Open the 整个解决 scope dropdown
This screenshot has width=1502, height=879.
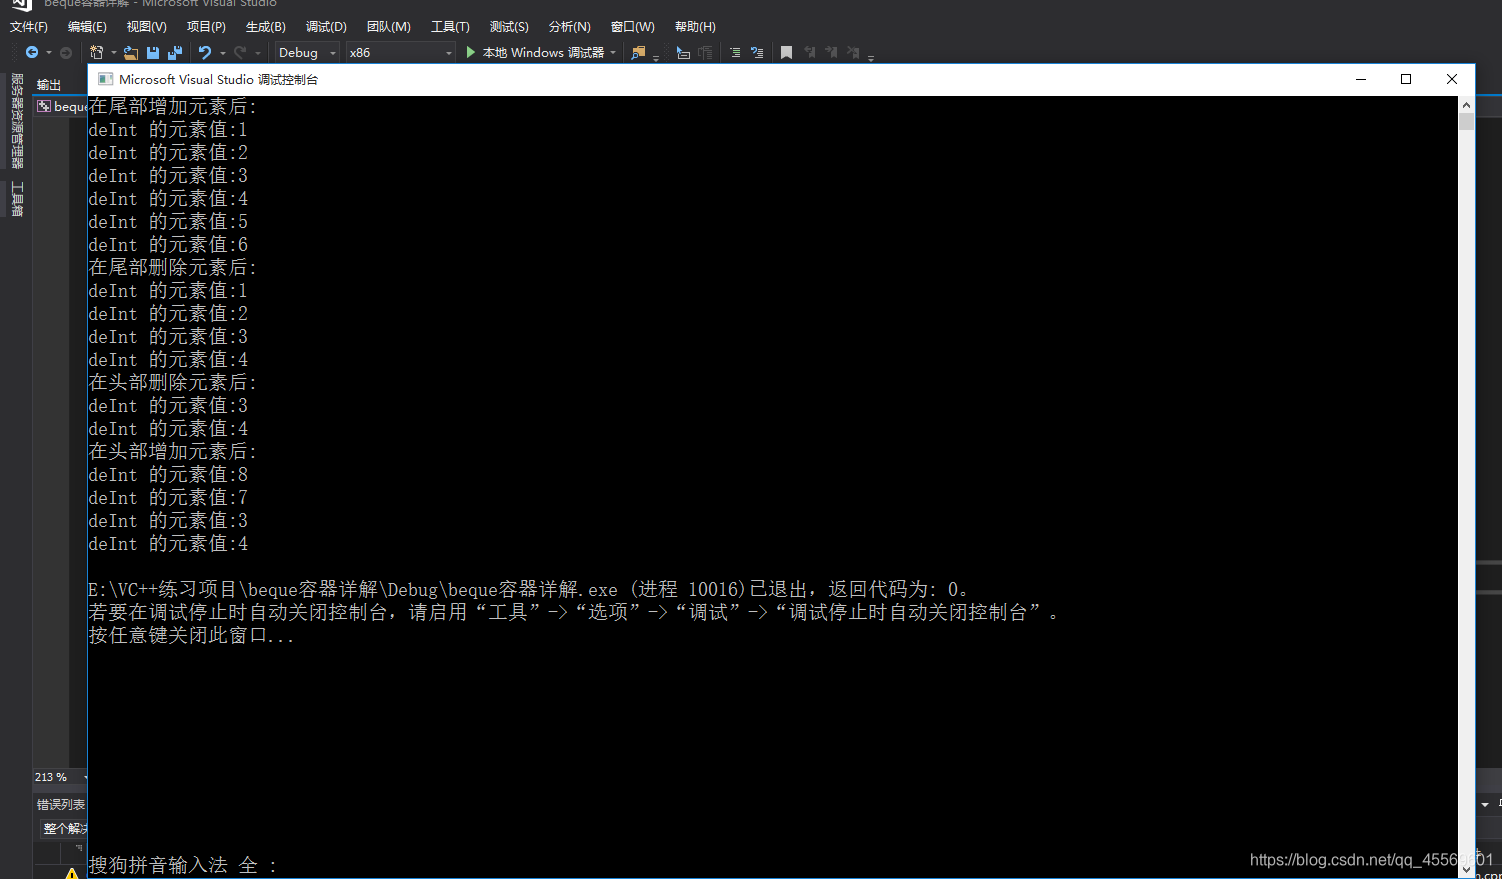click(x=64, y=828)
